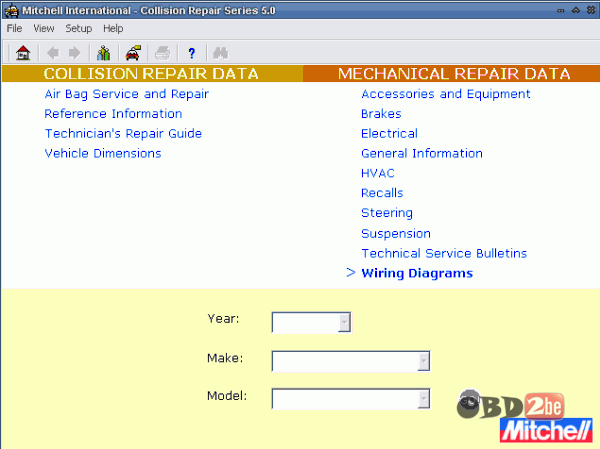Click the Print toolbar icon

coord(162,53)
